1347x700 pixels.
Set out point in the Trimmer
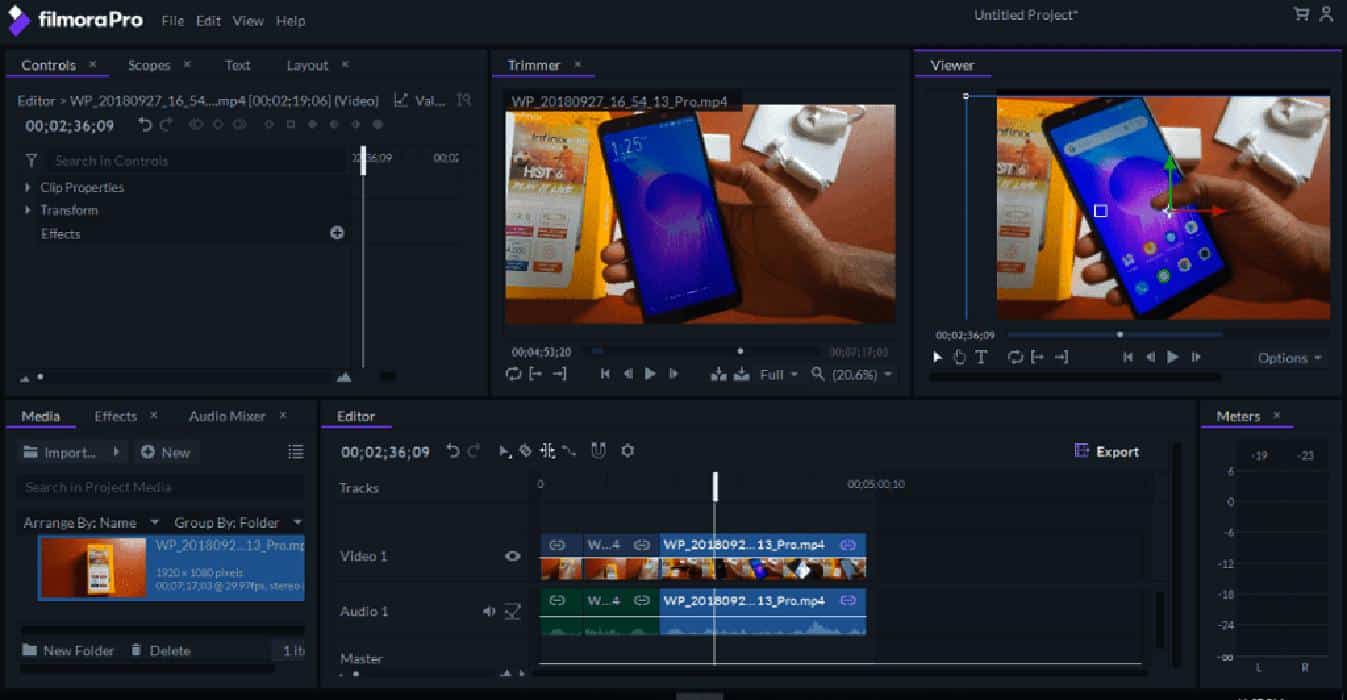coord(559,374)
